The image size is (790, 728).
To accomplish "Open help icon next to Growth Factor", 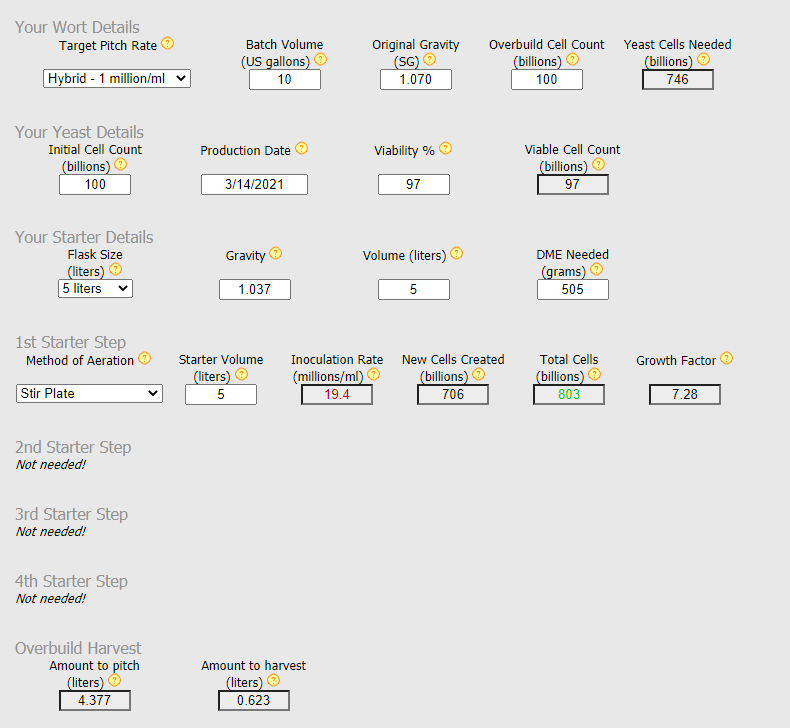I will [x=727, y=359].
